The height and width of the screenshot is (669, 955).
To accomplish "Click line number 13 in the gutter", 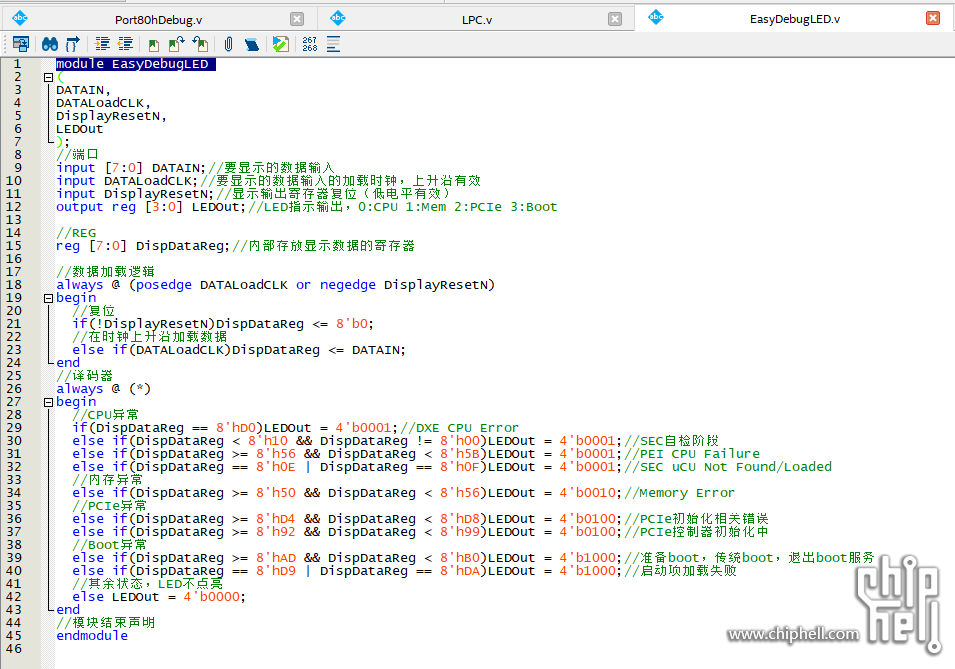I will [x=13, y=220].
